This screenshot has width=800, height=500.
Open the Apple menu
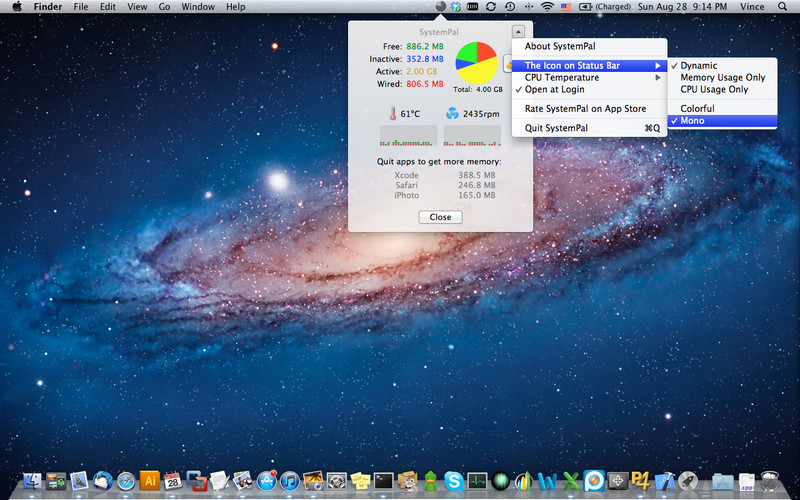(x=17, y=7)
